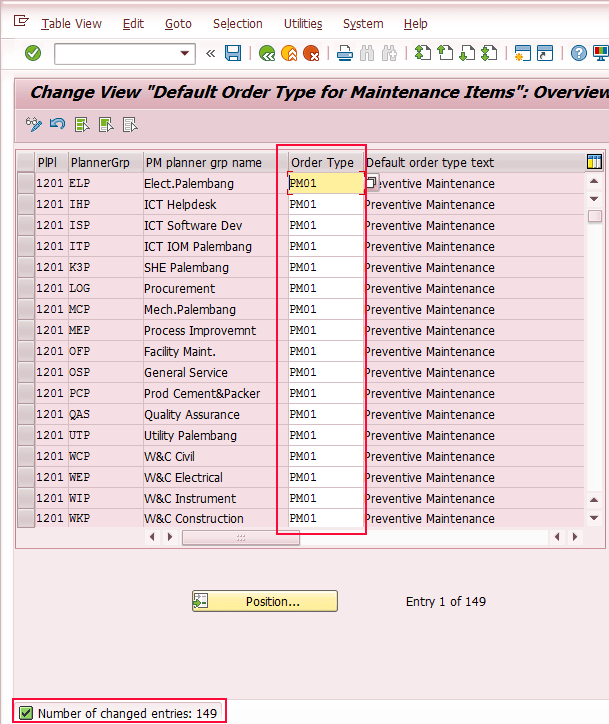This screenshot has width=609, height=724.
Task: Click the 'Number of changed entries: 149' status message
Action: 127,713
